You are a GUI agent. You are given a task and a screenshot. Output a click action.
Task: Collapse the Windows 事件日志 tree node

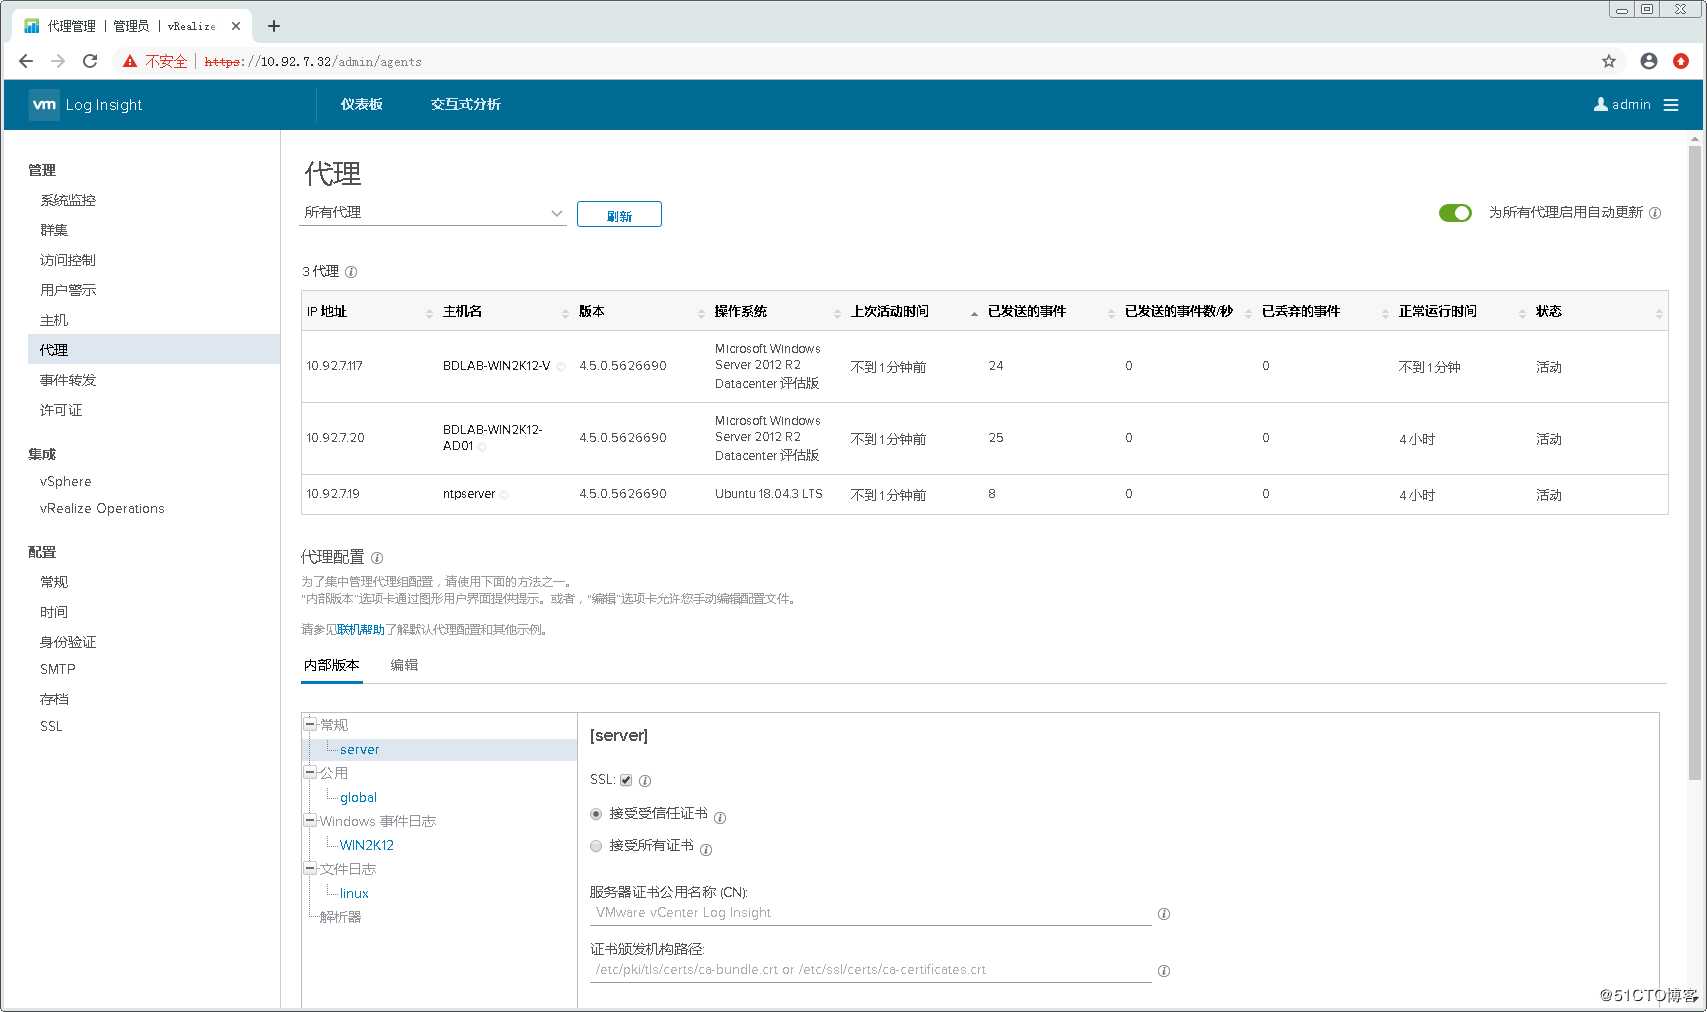[310, 820]
